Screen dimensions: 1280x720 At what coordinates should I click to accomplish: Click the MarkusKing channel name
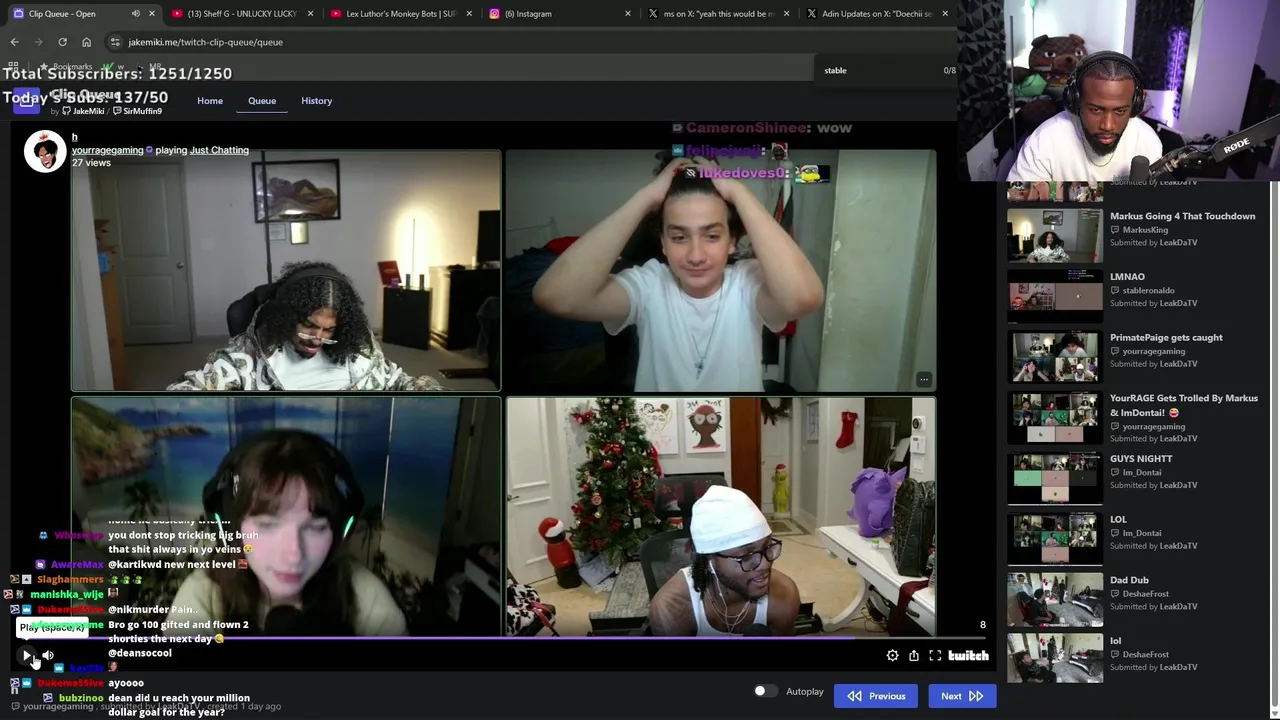coord(1145,230)
